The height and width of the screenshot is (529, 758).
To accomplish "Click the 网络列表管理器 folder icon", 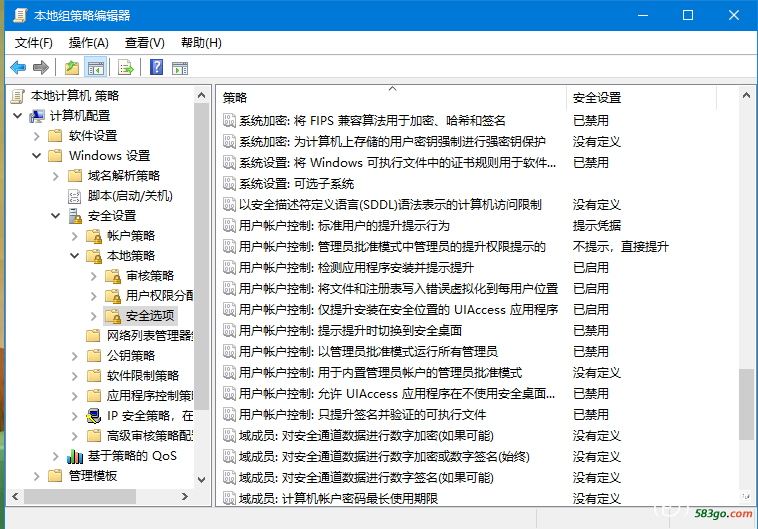I will [93, 336].
